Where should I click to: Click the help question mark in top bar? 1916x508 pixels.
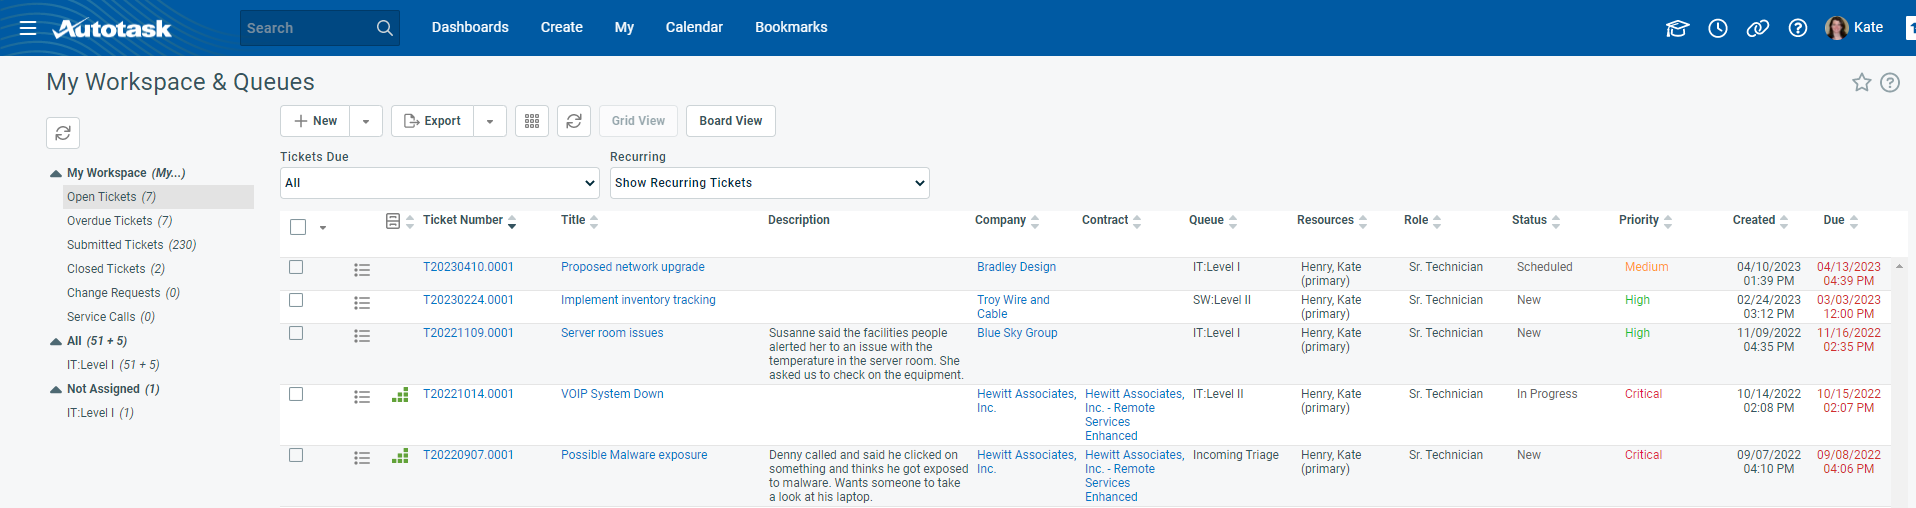1798,28
